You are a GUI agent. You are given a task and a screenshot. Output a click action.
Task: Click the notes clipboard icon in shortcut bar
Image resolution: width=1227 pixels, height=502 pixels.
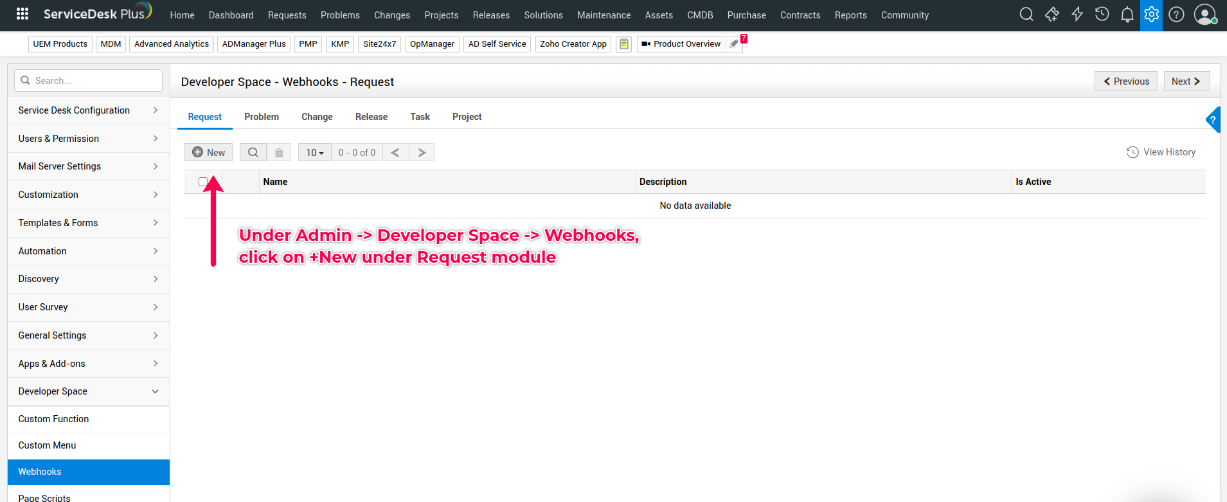click(624, 44)
